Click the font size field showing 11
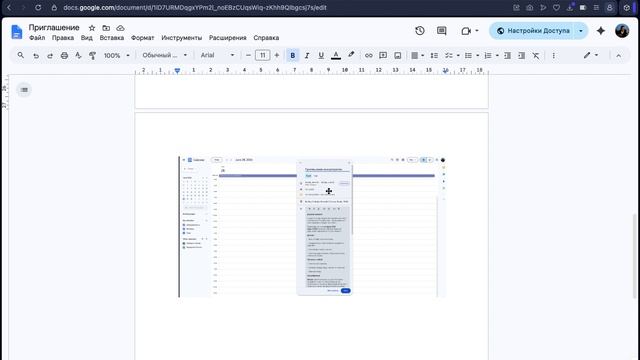This screenshot has height=360, width=640. 262,55
